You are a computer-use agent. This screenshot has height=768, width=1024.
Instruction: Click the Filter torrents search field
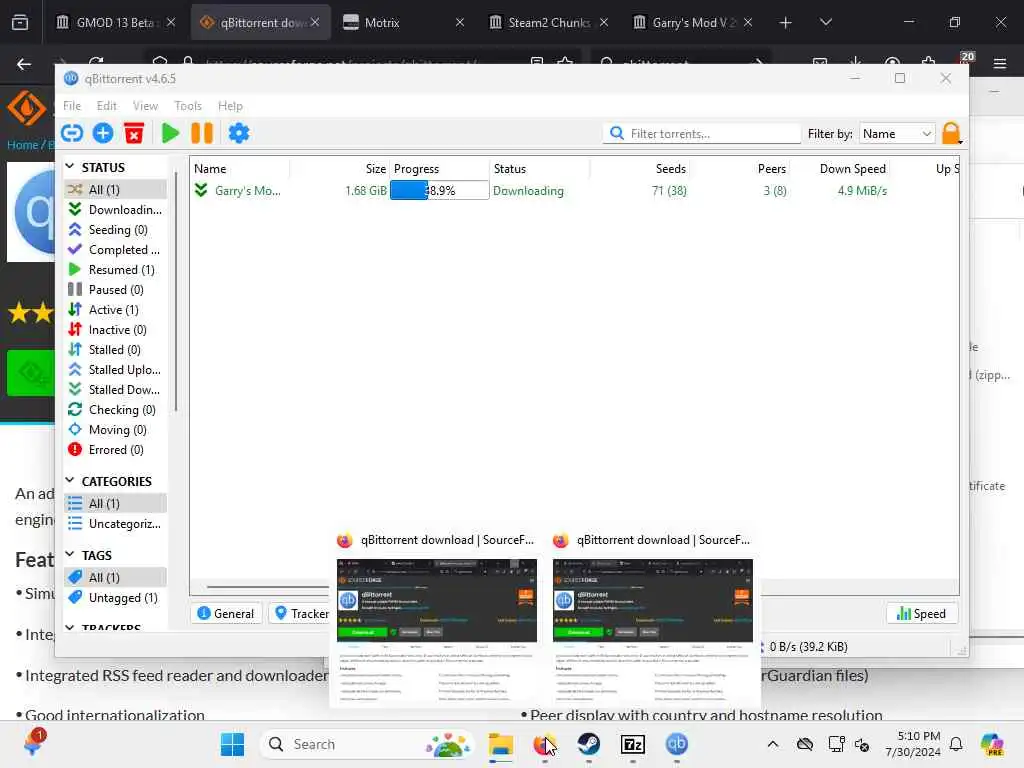(x=702, y=133)
